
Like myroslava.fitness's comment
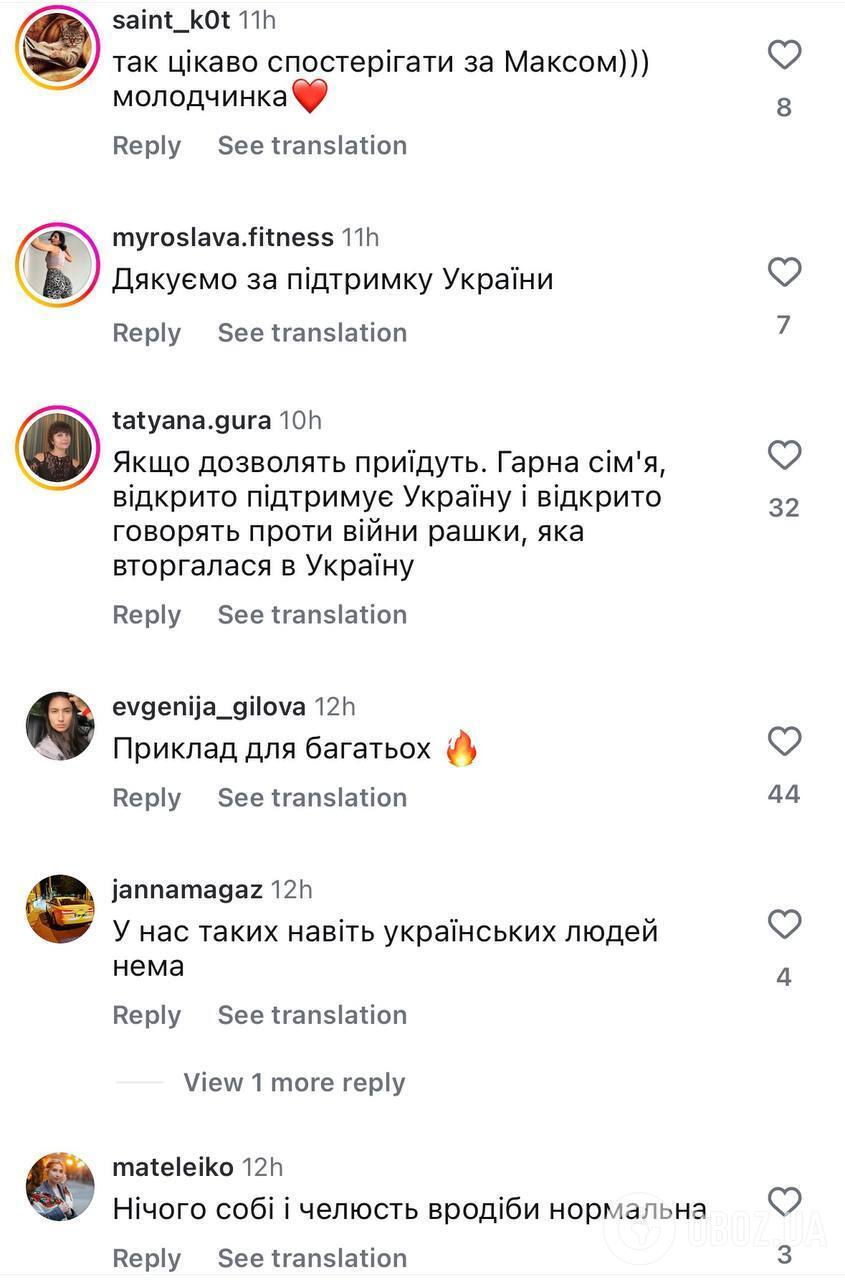click(784, 272)
